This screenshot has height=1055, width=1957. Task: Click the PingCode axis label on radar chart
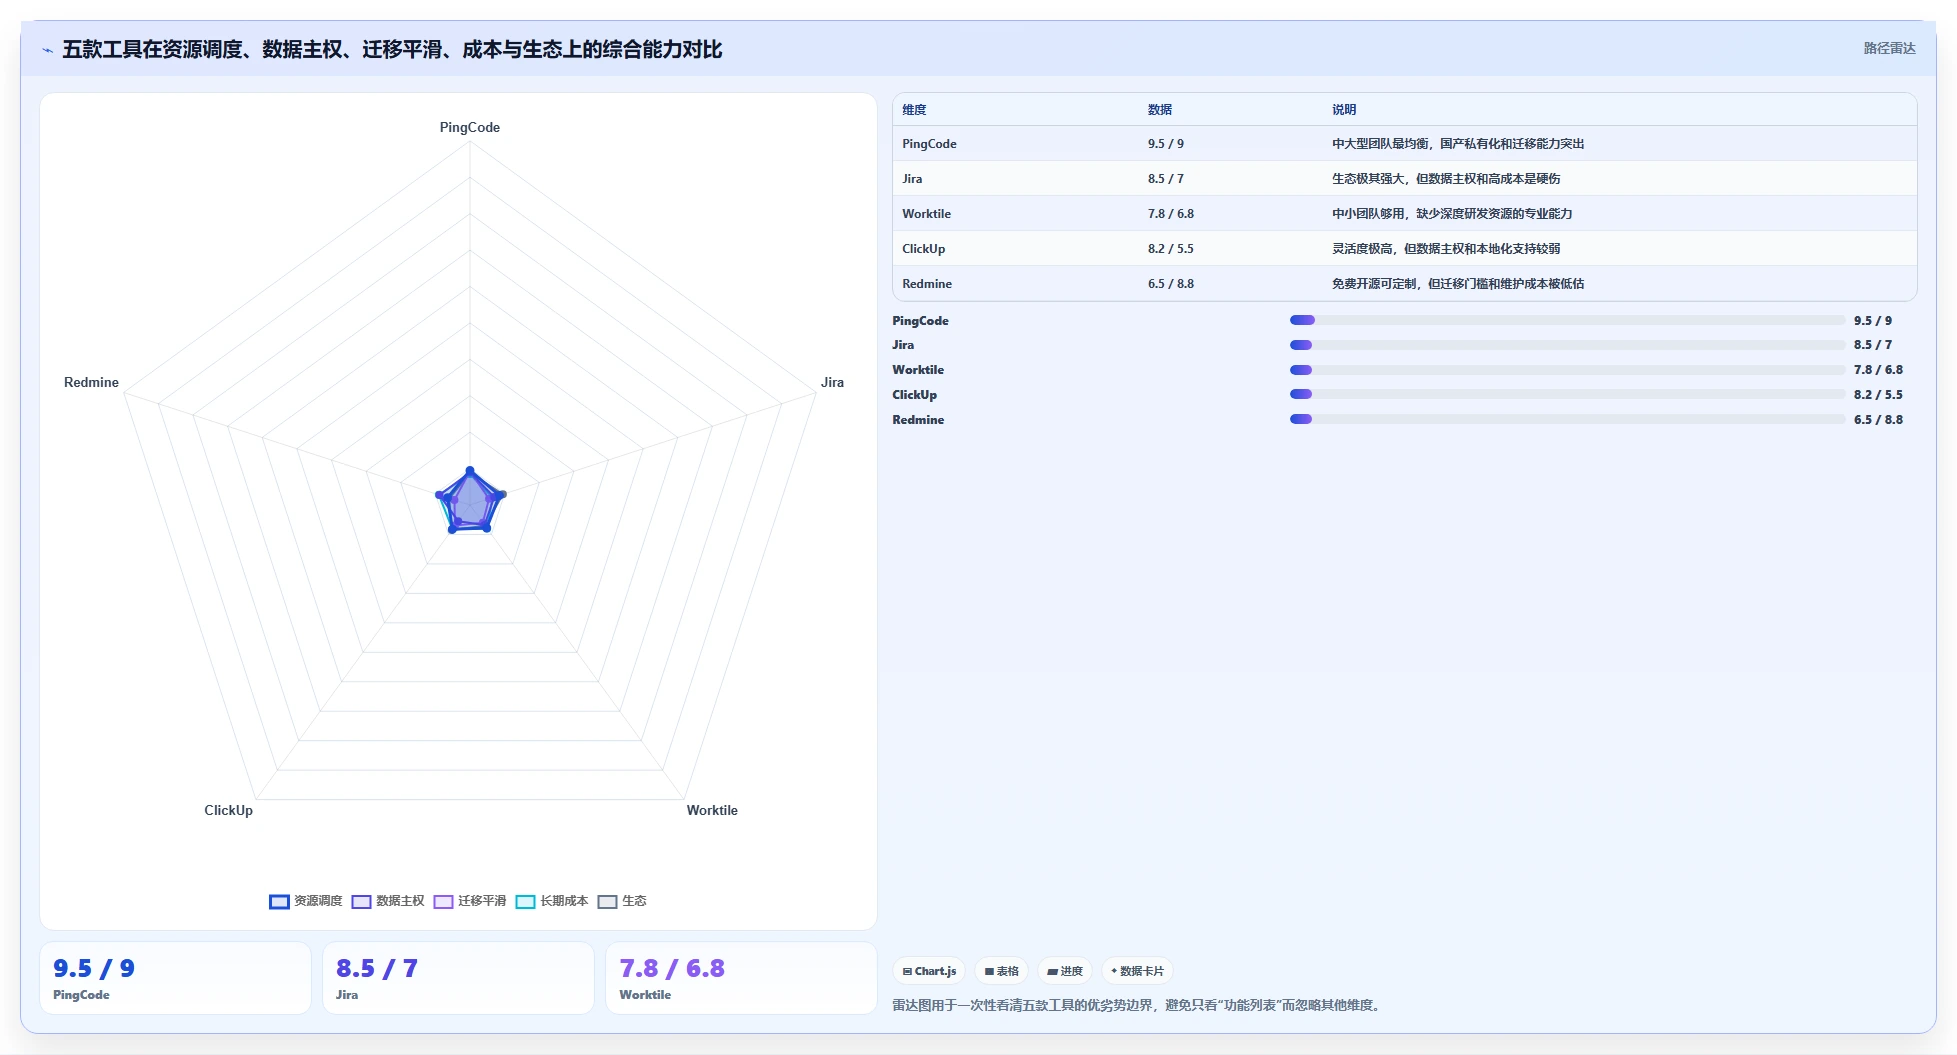[470, 127]
